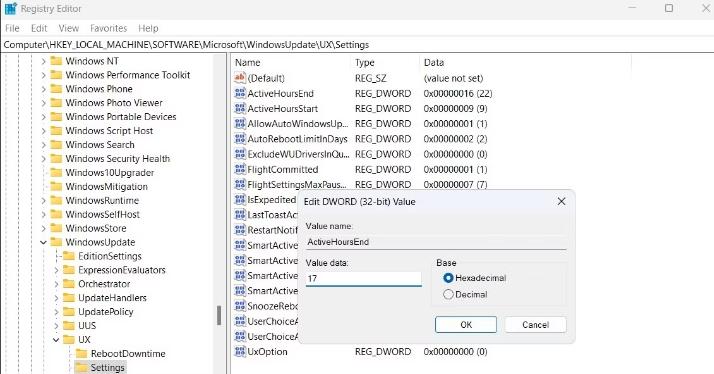Click the data value 0x00000016 (22)

(458, 93)
